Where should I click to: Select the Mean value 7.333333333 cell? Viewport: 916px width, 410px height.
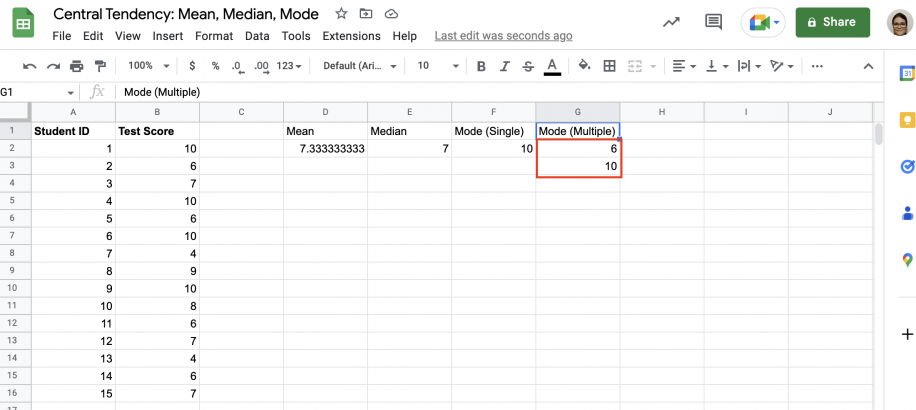tap(325, 149)
